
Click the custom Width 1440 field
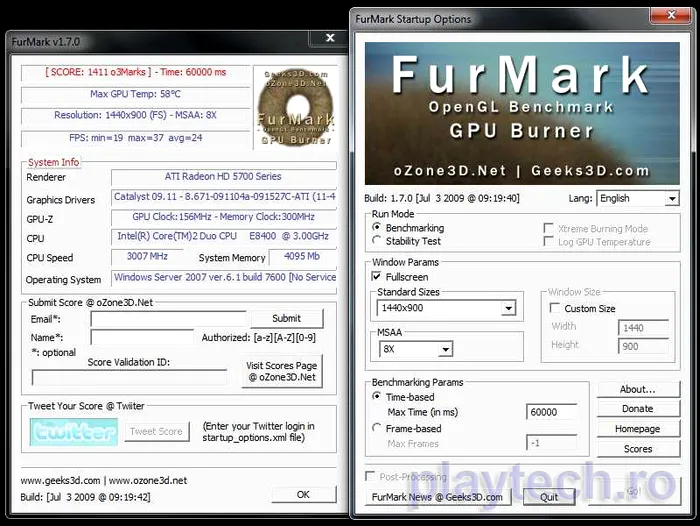pyautogui.click(x=643, y=328)
